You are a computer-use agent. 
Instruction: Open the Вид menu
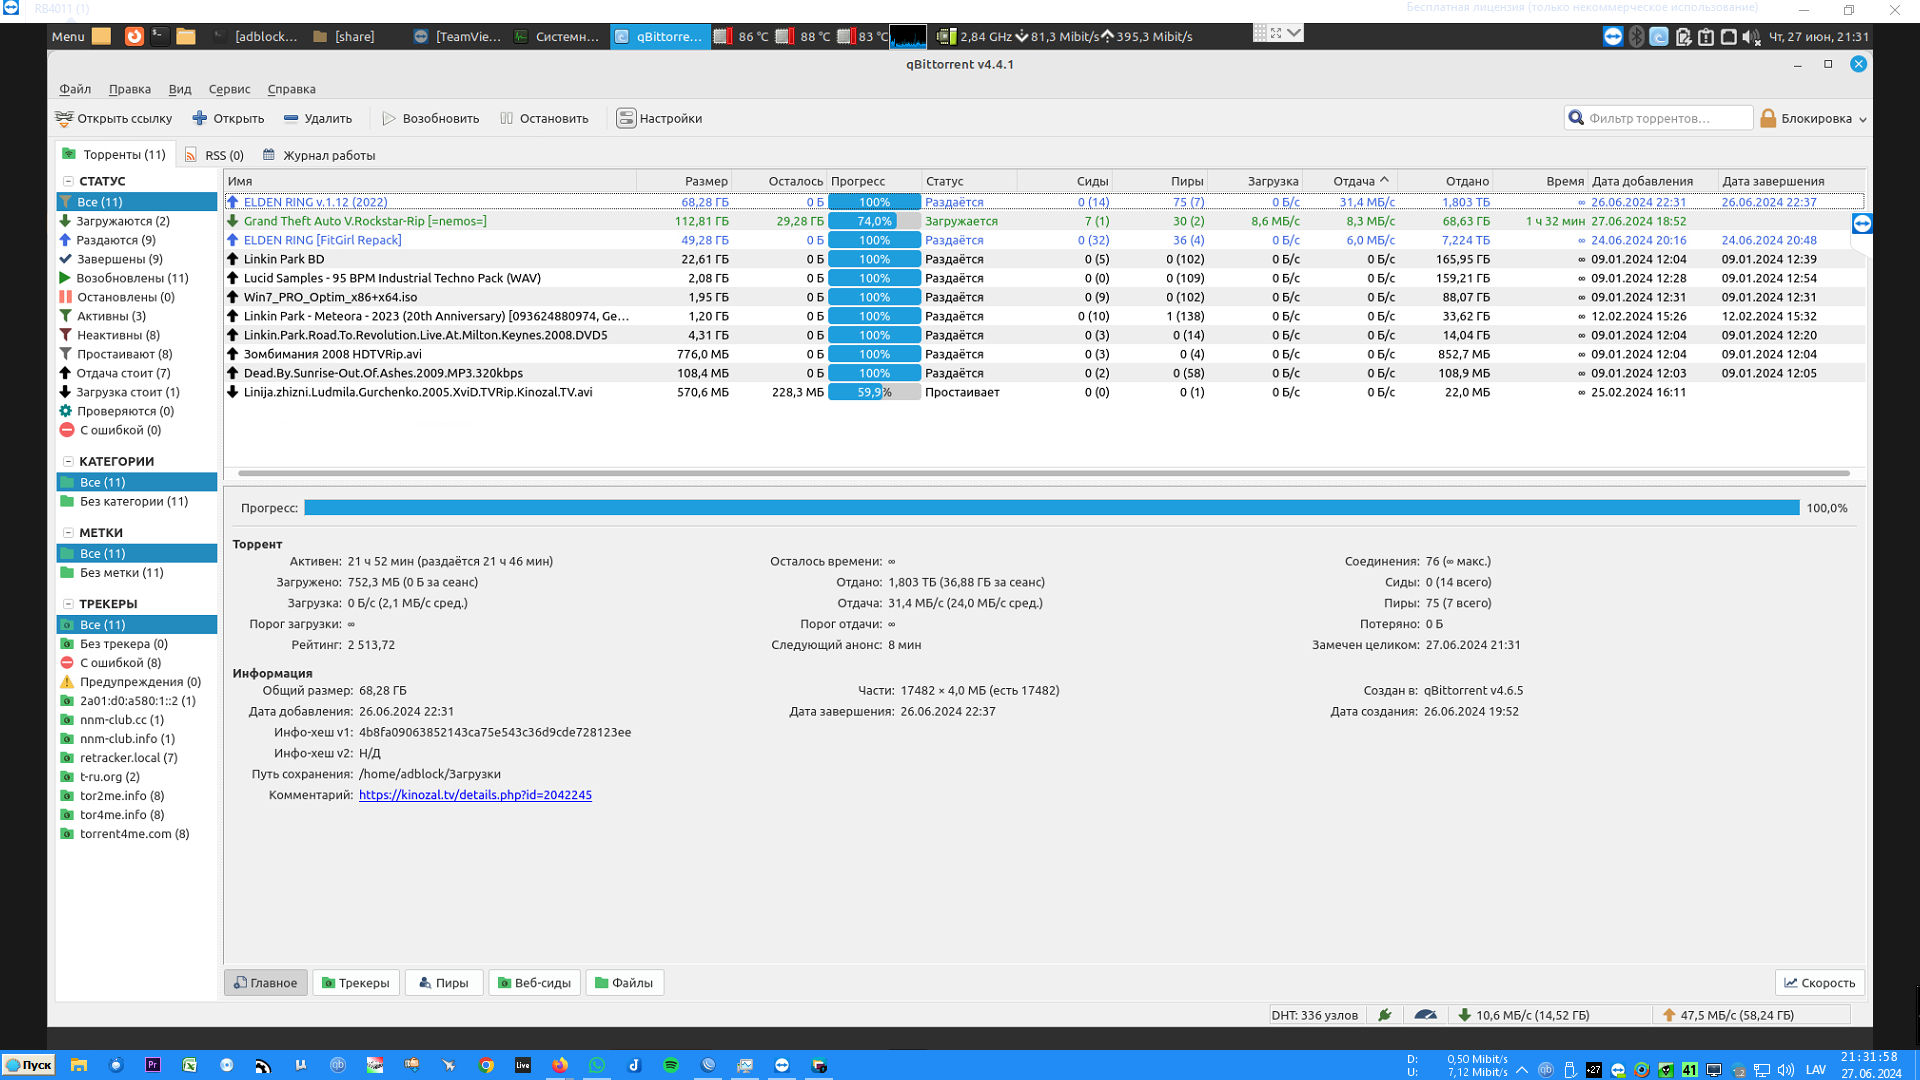click(x=180, y=89)
